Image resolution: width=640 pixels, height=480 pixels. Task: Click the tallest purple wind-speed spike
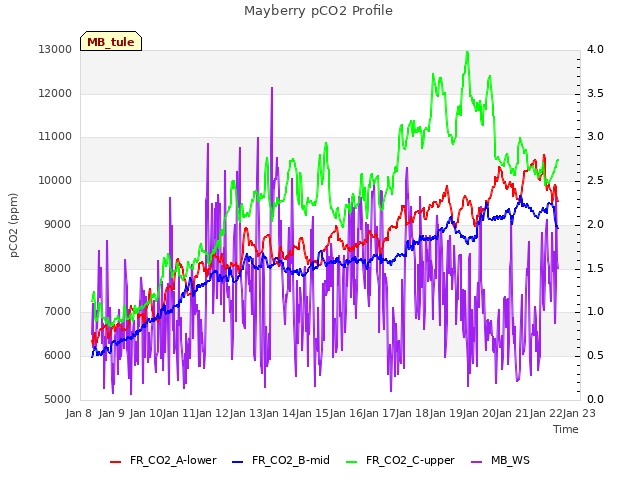272,88
